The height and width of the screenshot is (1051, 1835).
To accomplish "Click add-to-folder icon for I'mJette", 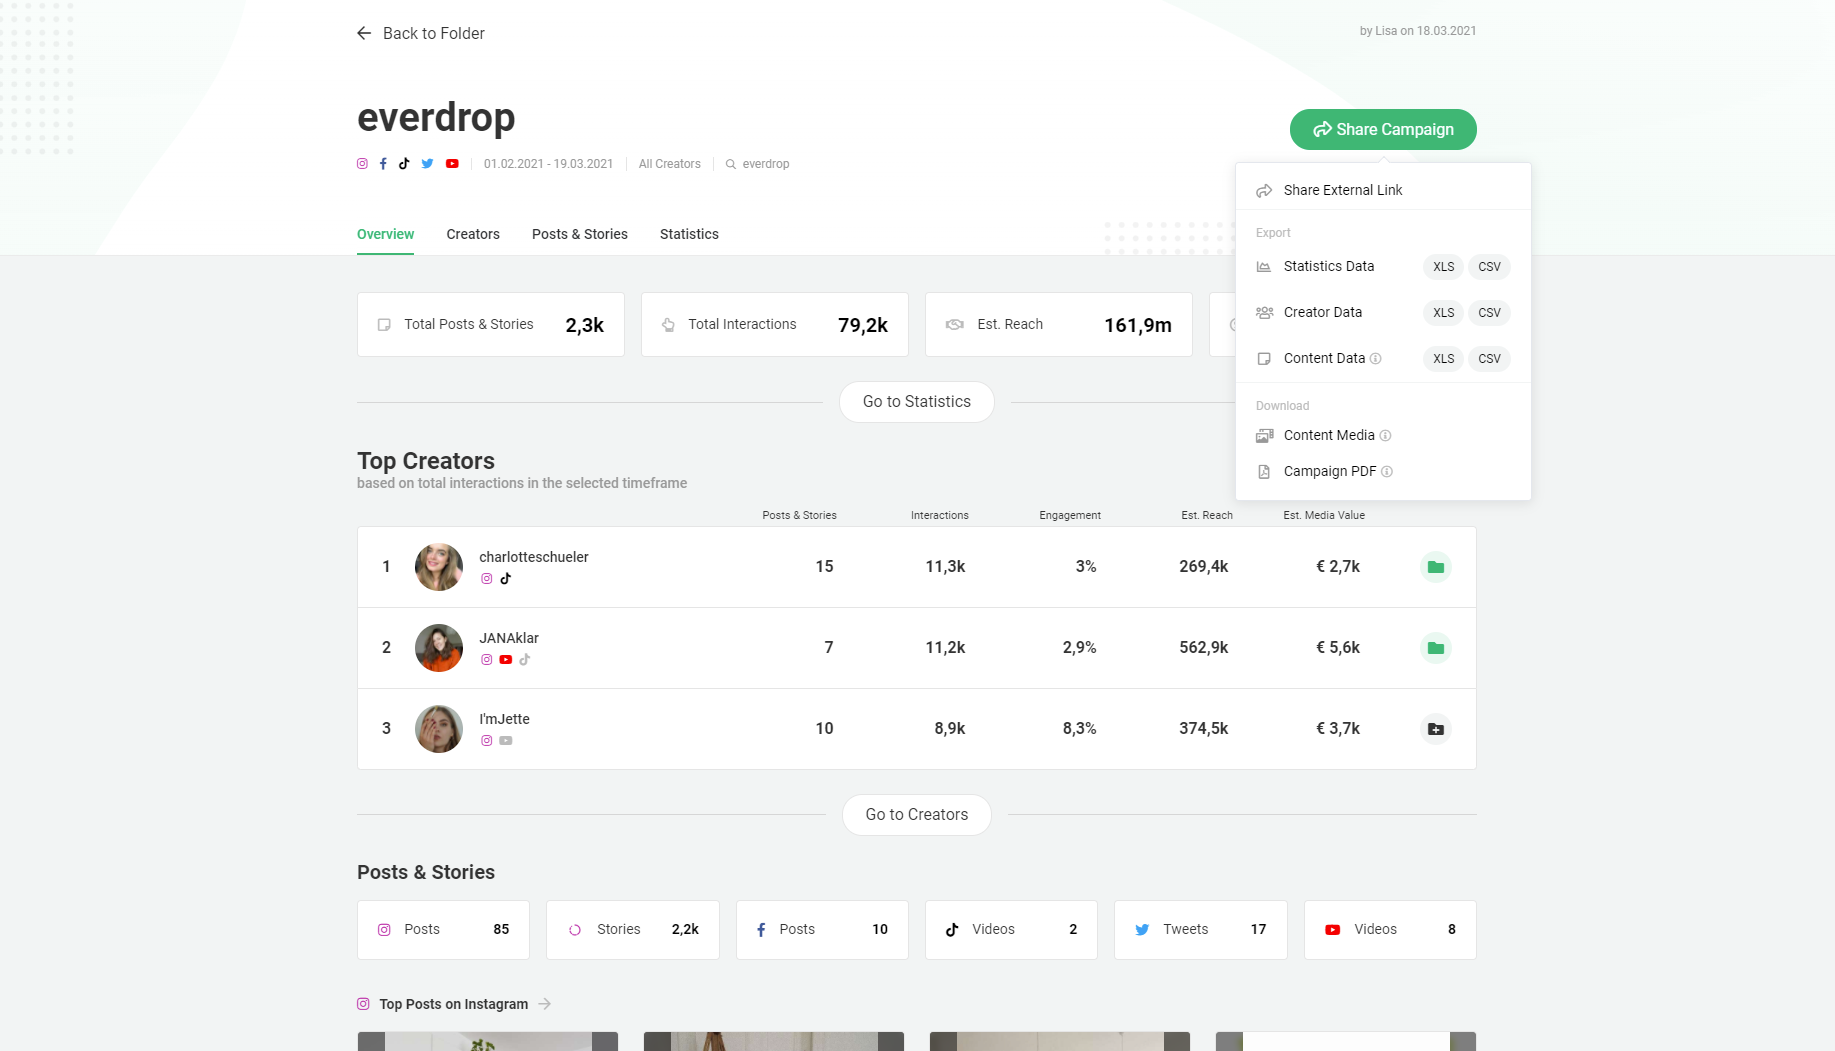I will coord(1436,729).
